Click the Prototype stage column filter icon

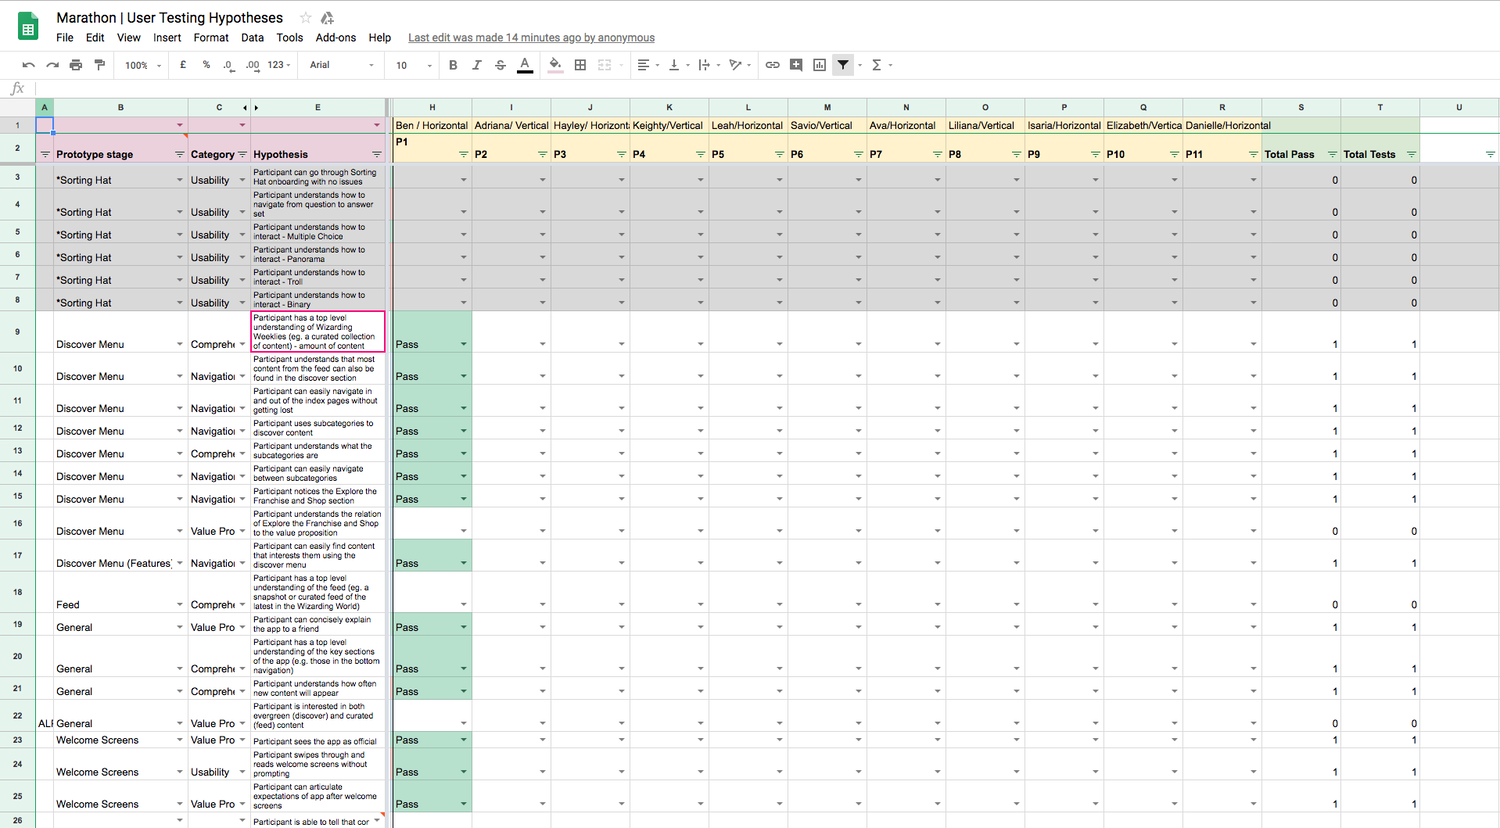(180, 155)
